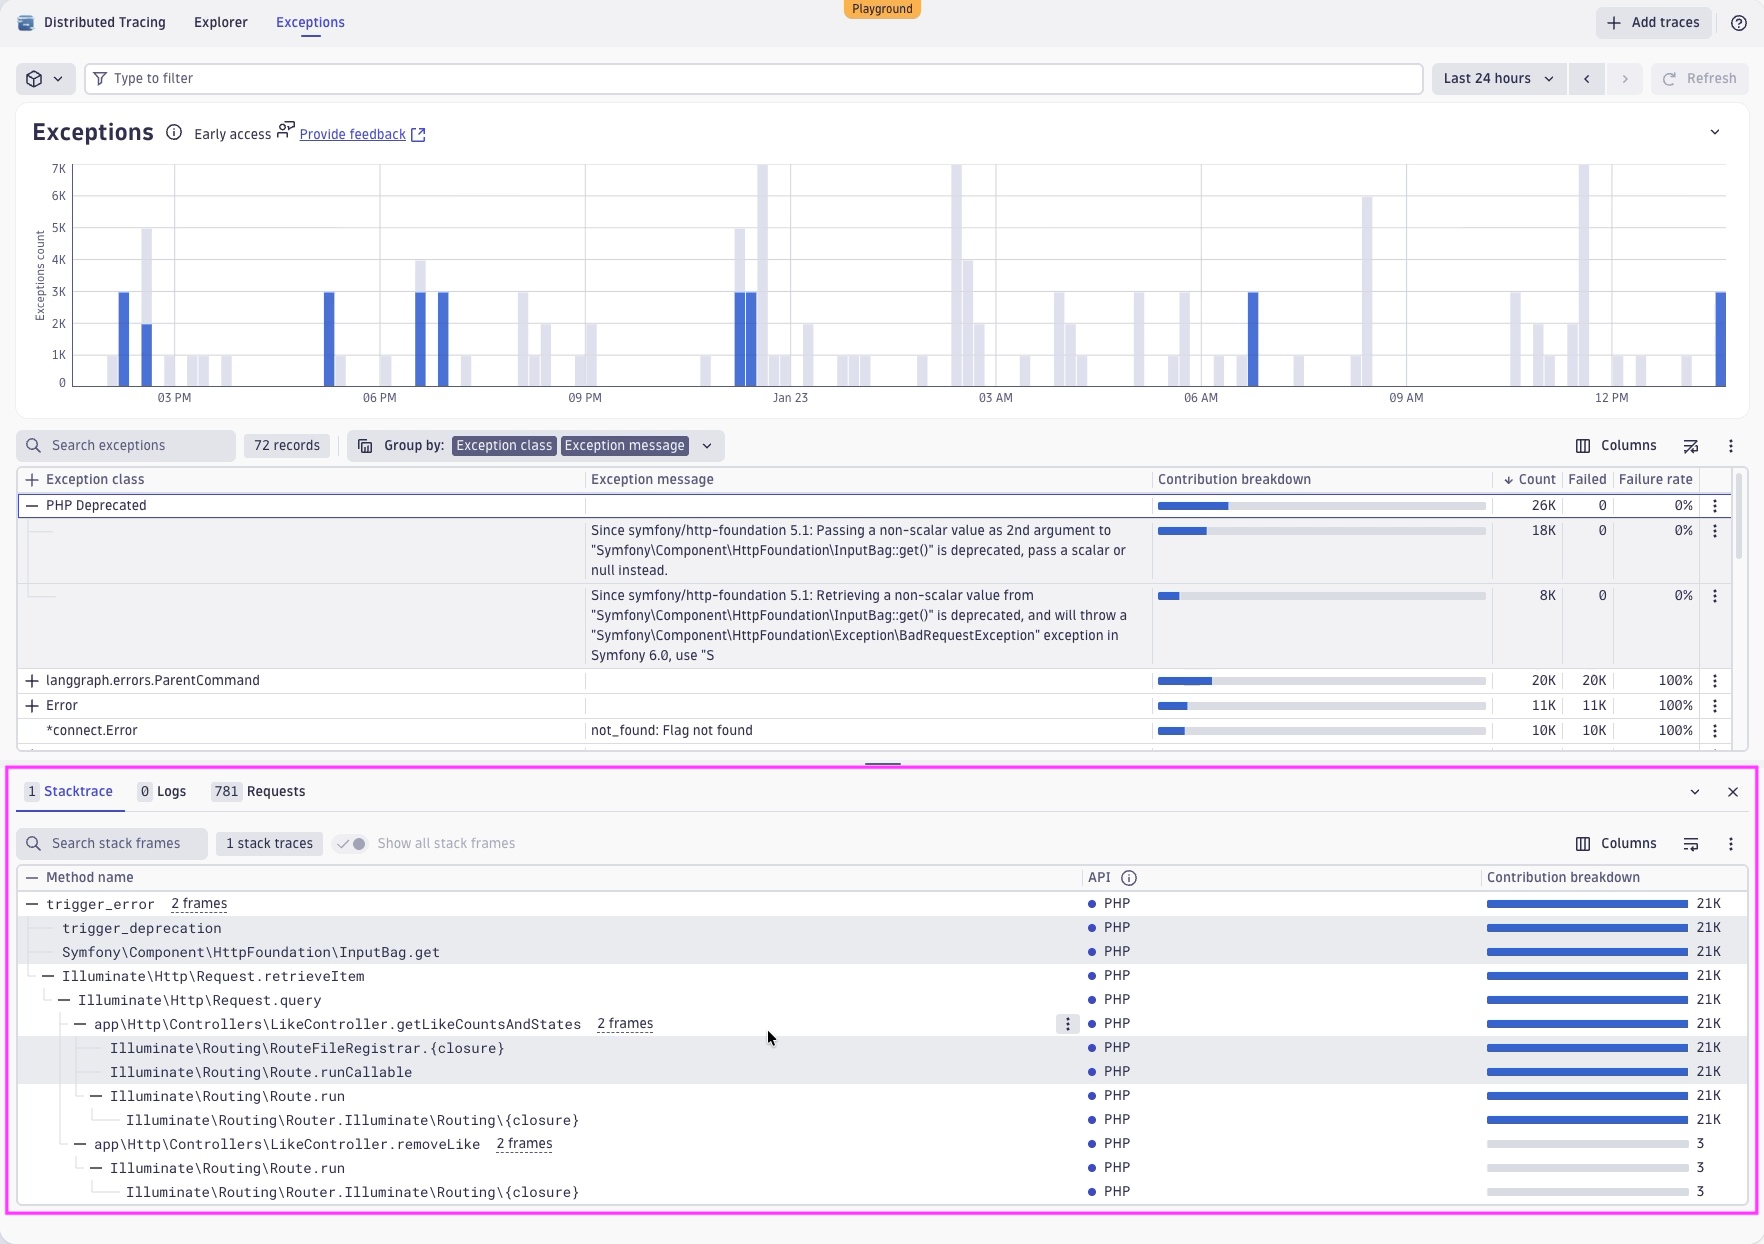Collapse the PHP Deprecated group
This screenshot has width=1764, height=1244.
click(32, 506)
